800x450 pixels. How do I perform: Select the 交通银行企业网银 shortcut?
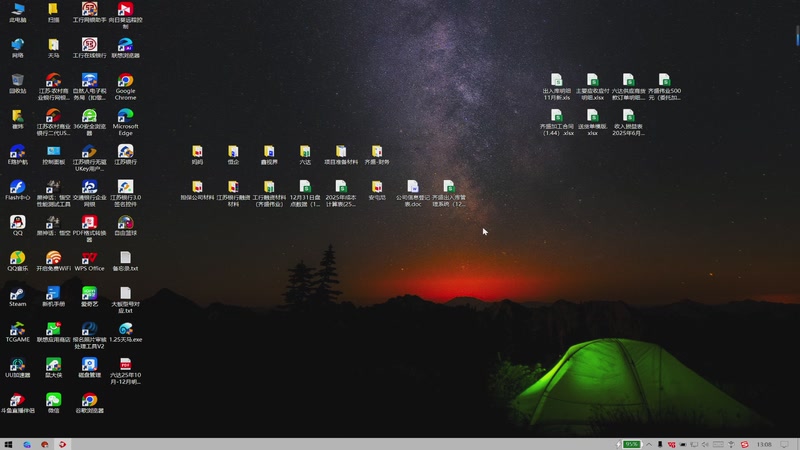coord(89,193)
